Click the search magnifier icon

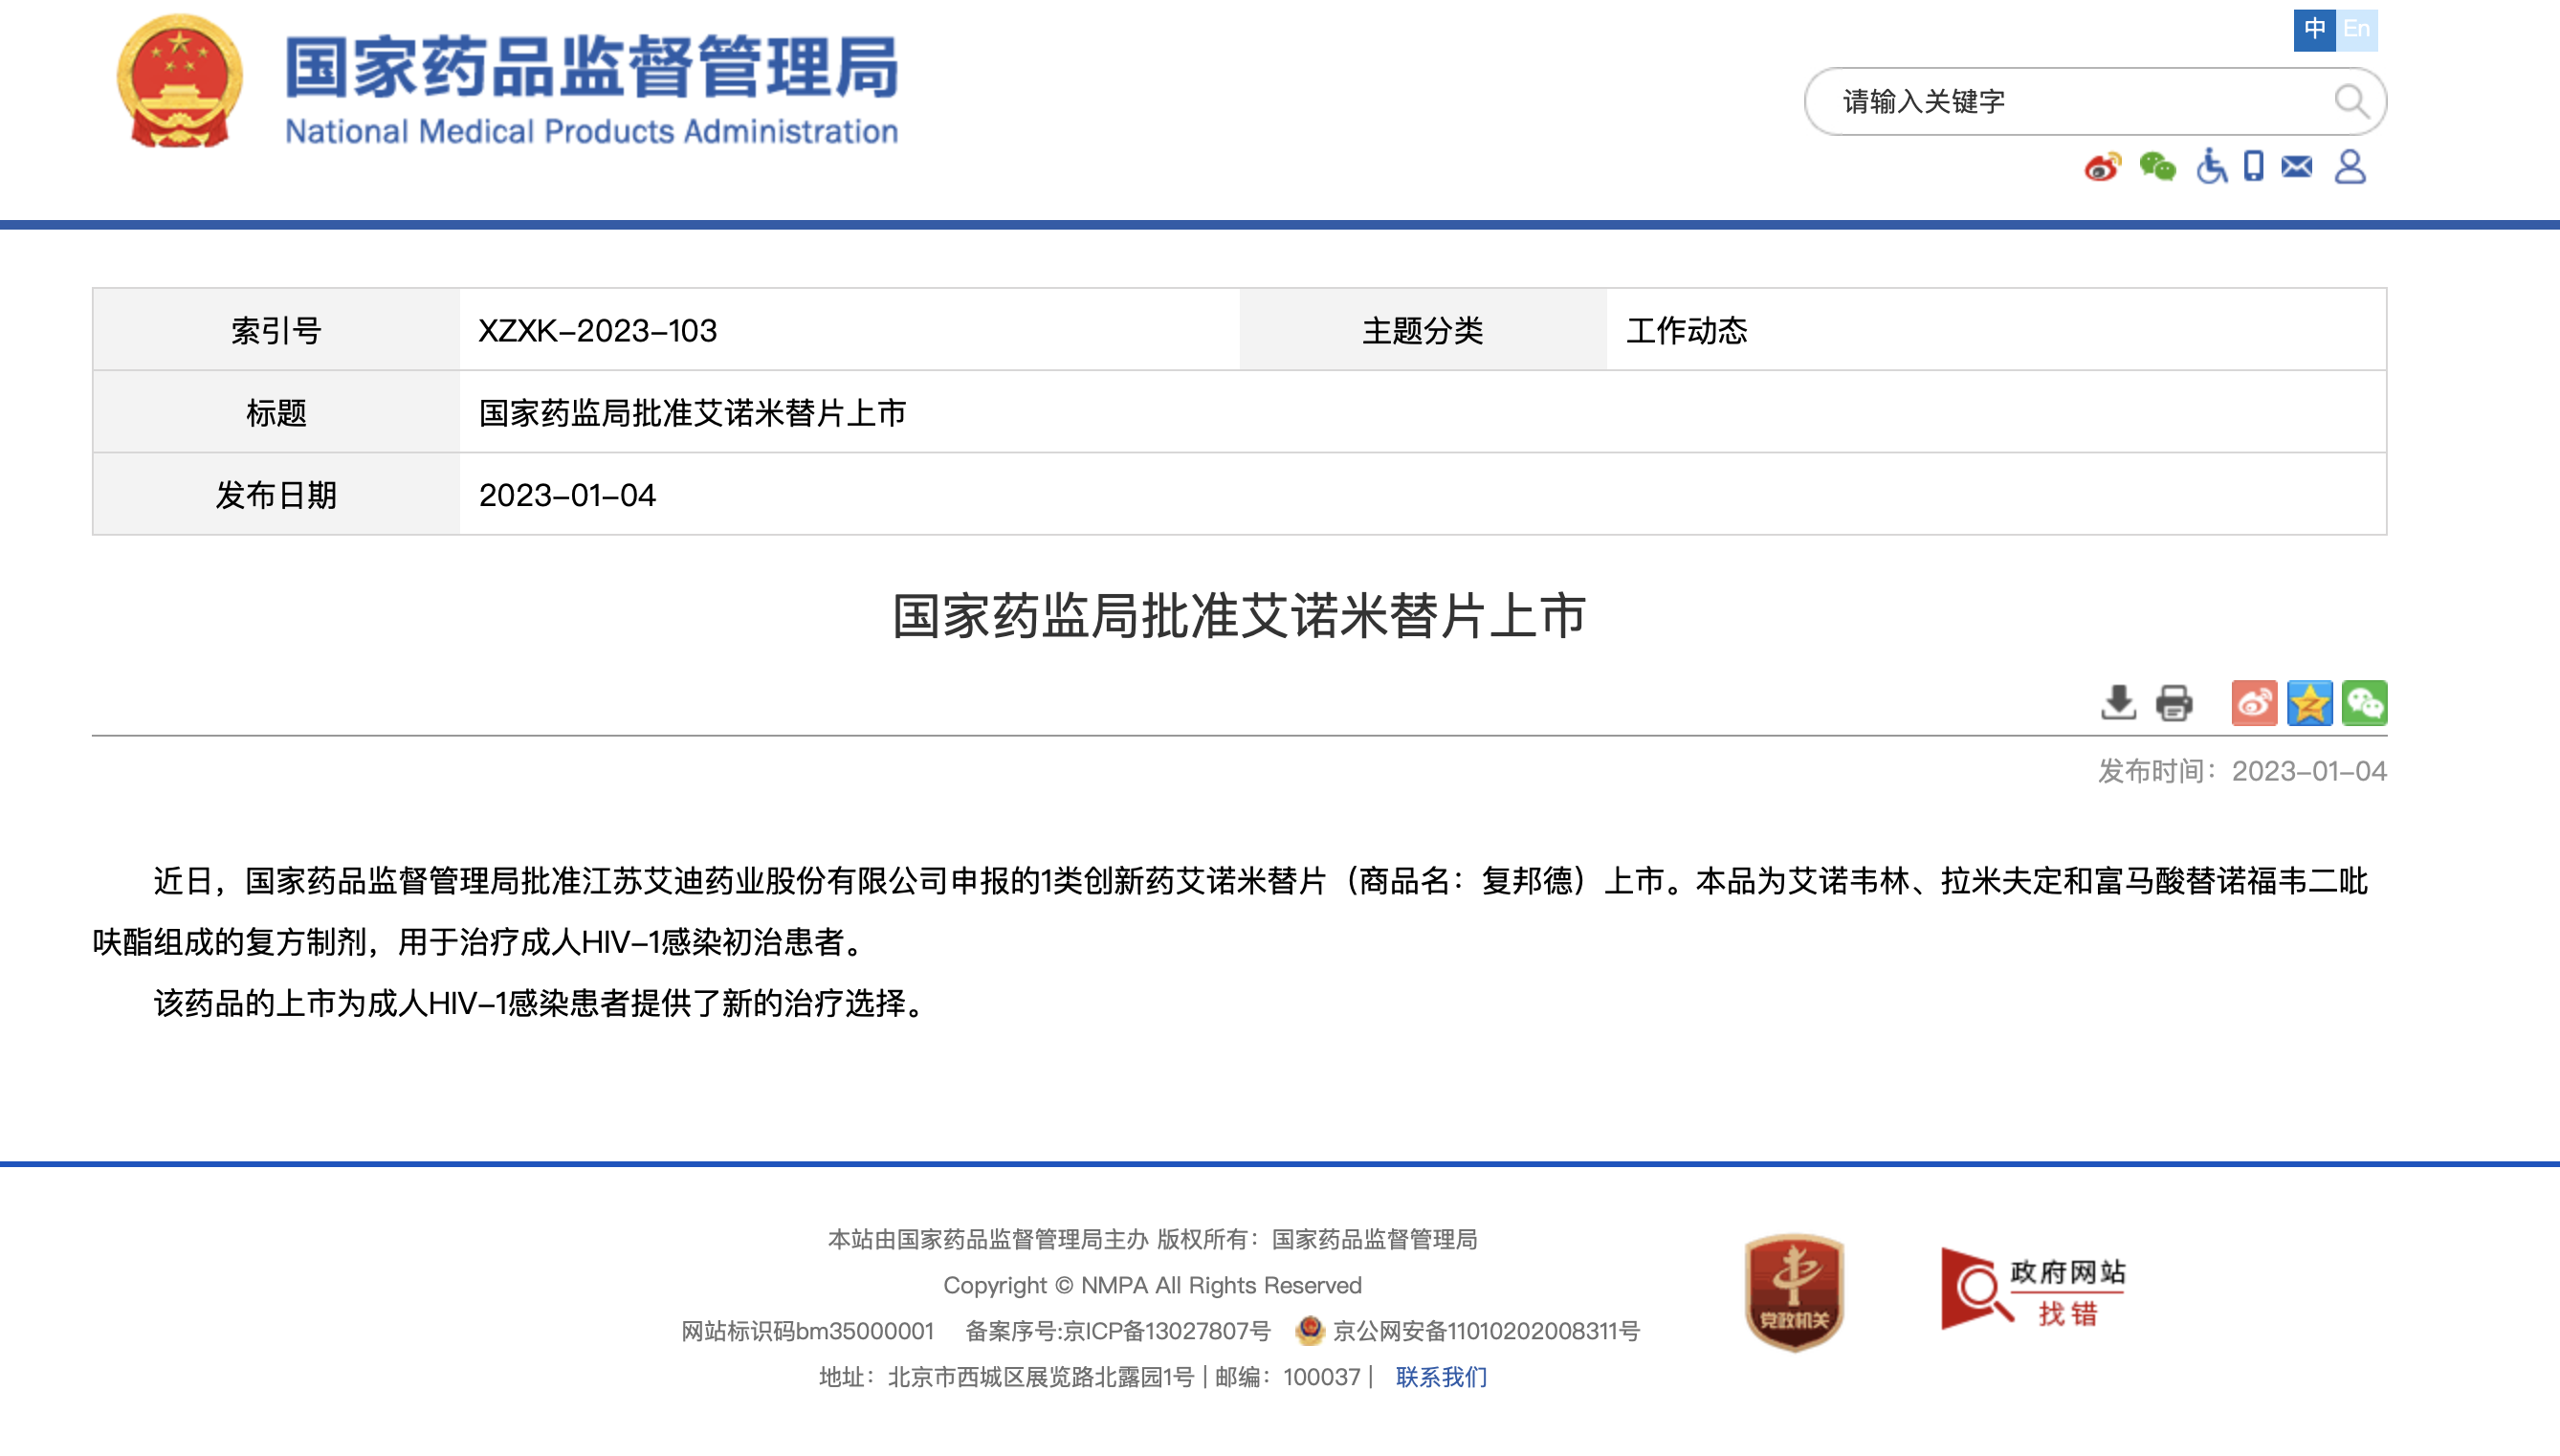point(2351,101)
